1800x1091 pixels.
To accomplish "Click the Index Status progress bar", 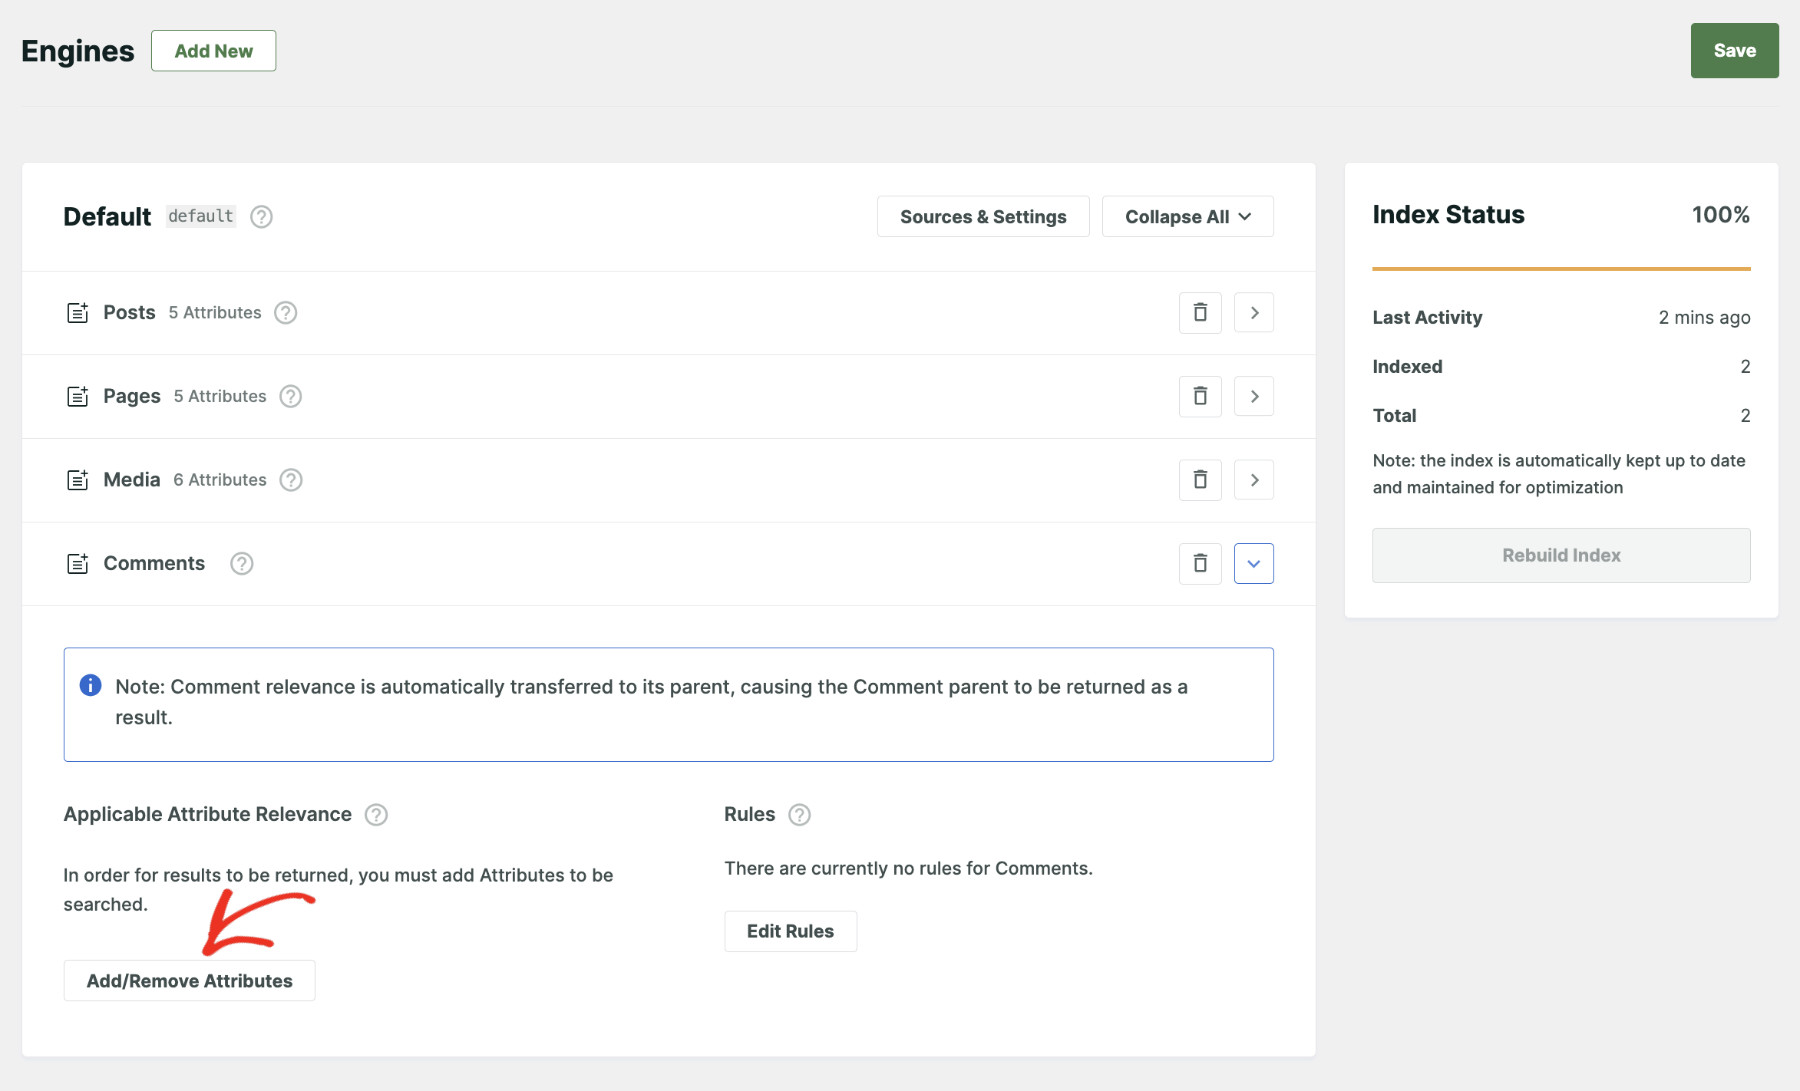I will point(1560,268).
